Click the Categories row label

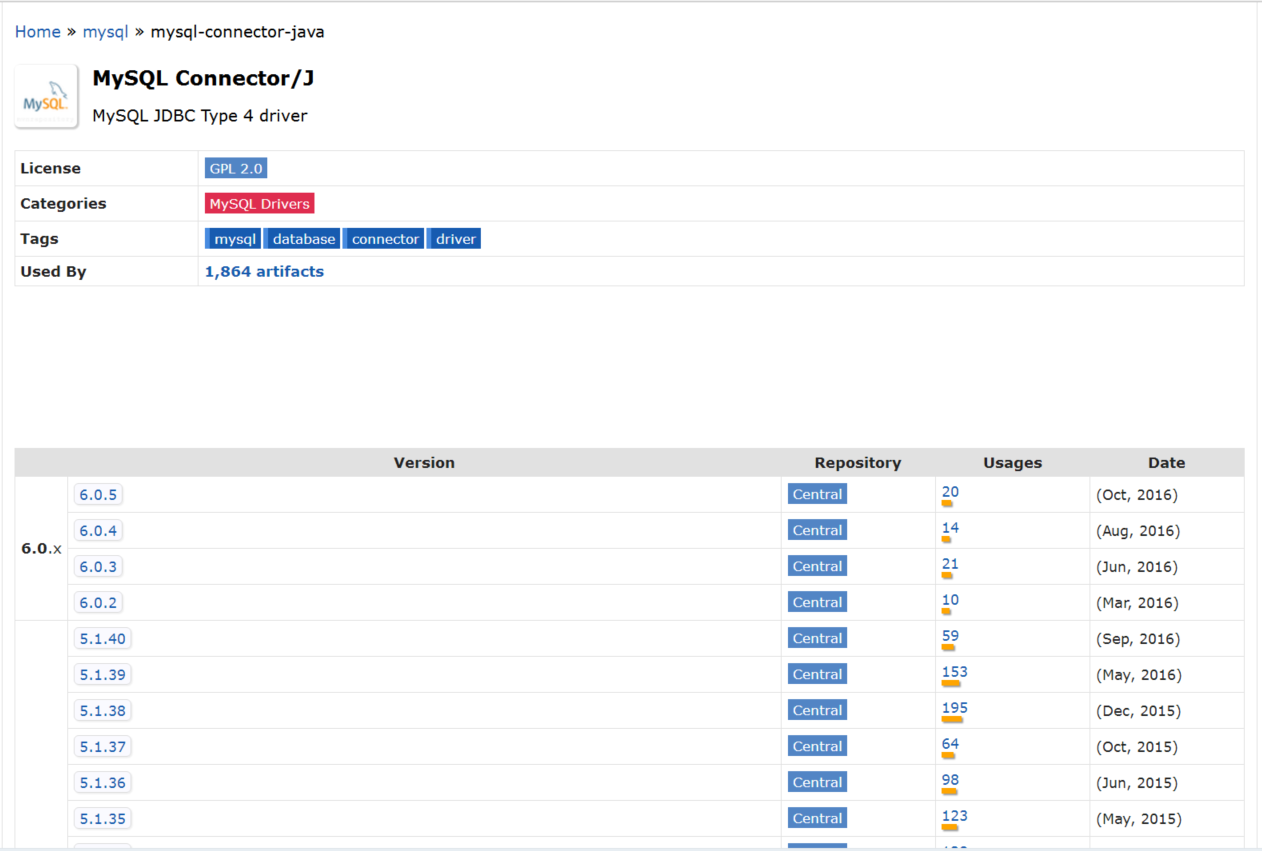[x=63, y=204]
